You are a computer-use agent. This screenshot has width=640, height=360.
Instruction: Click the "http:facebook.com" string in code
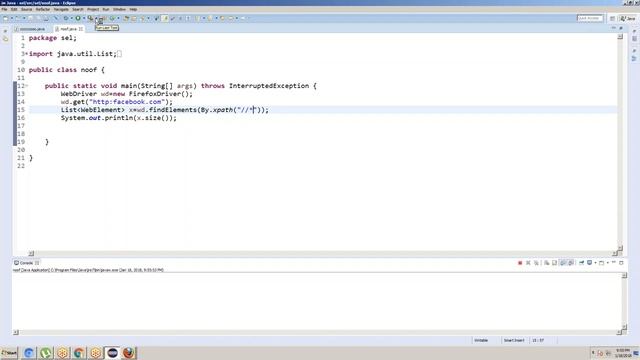coord(127,102)
